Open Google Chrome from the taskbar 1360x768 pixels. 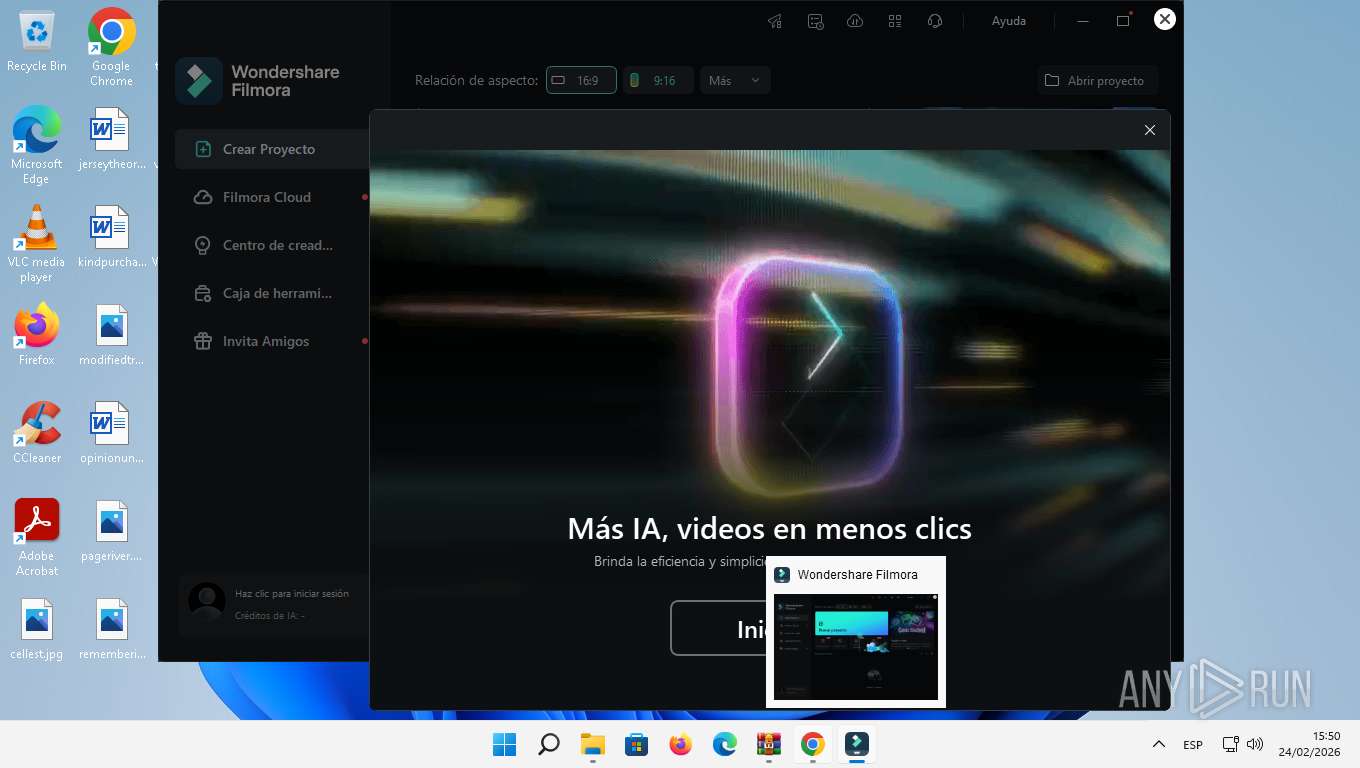[x=813, y=744]
